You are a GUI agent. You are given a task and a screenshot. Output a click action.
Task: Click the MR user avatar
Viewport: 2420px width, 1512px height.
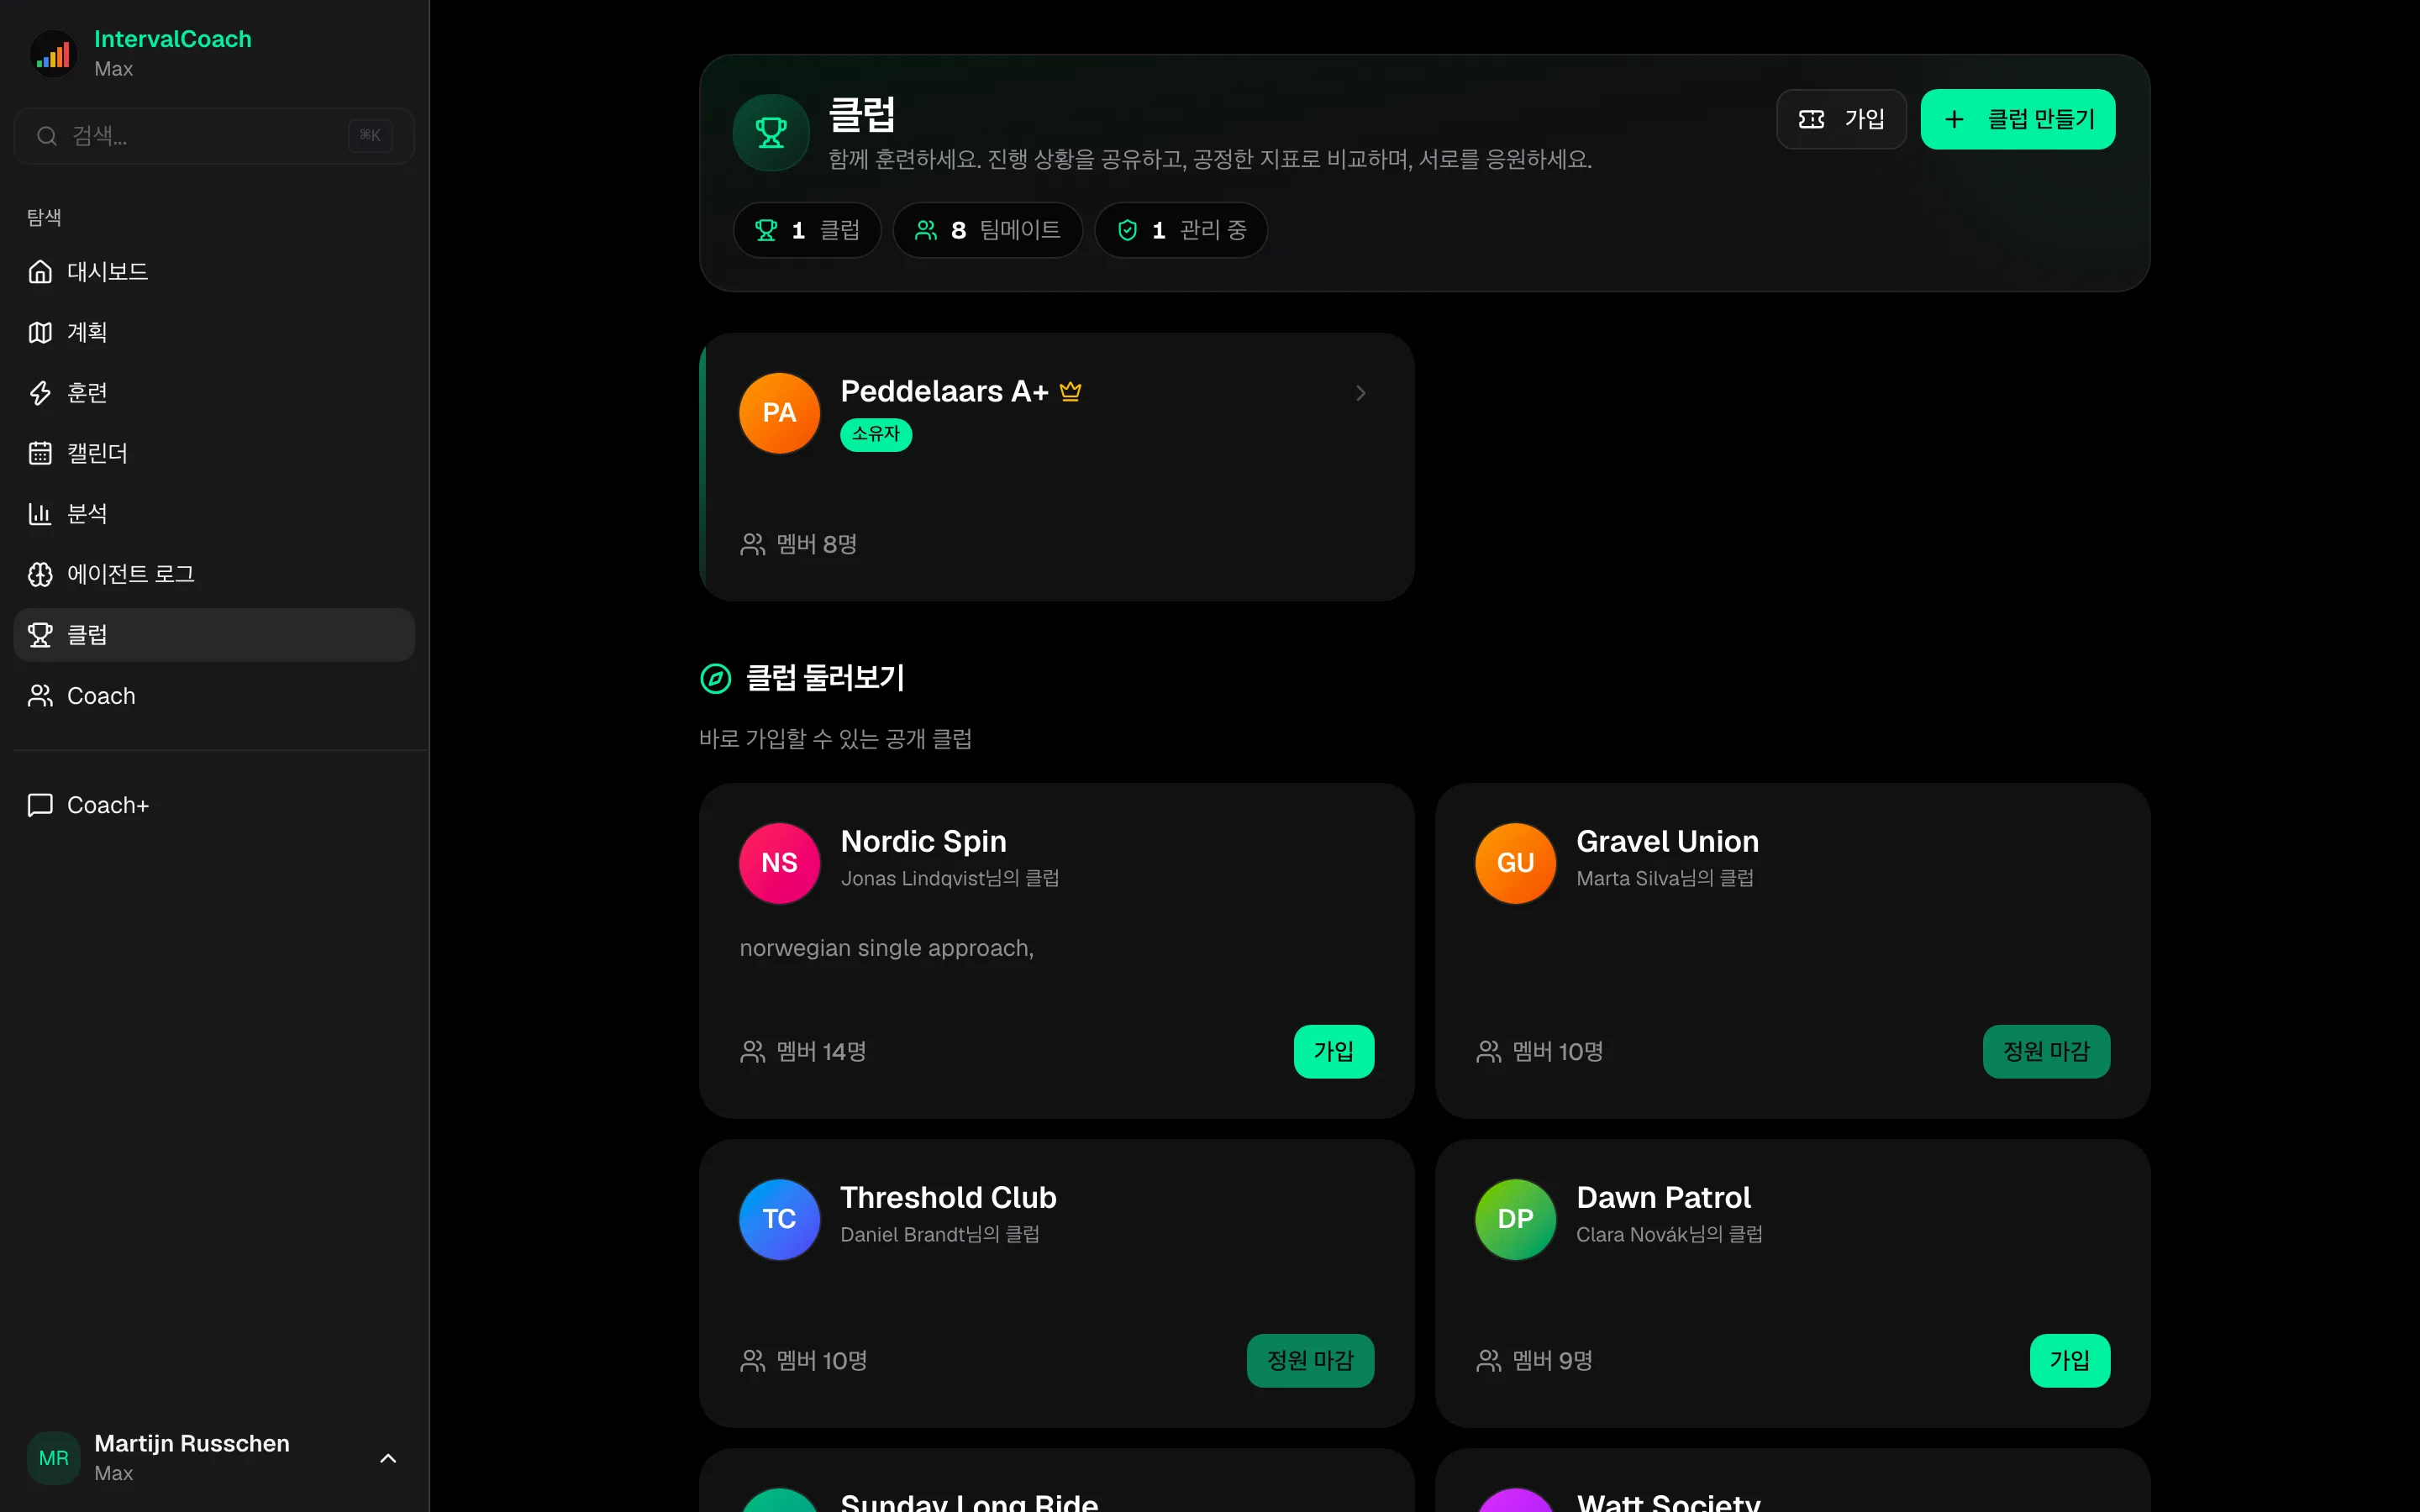(x=54, y=1459)
